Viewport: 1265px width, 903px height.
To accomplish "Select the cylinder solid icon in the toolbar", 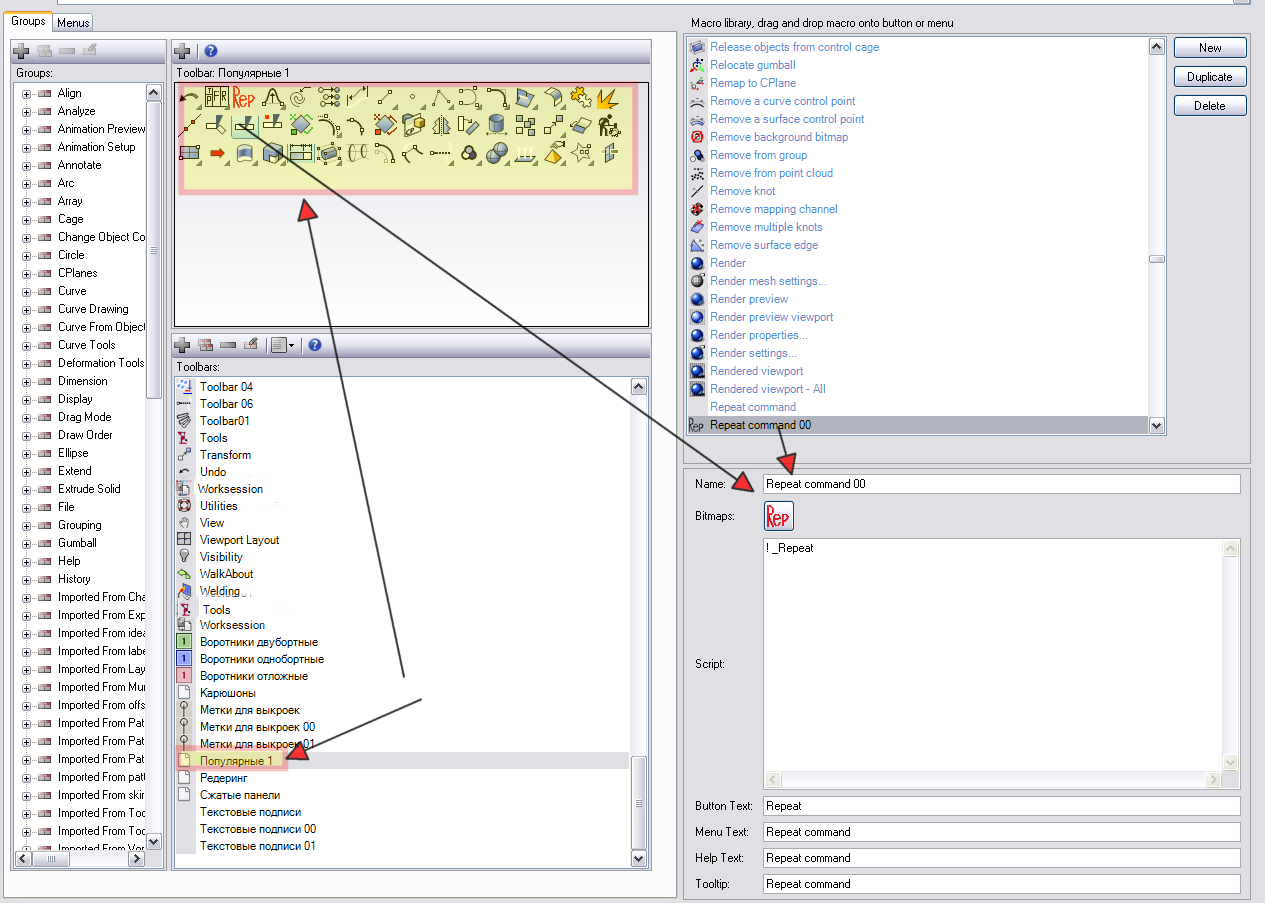I will pyautogui.click(x=496, y=125).
